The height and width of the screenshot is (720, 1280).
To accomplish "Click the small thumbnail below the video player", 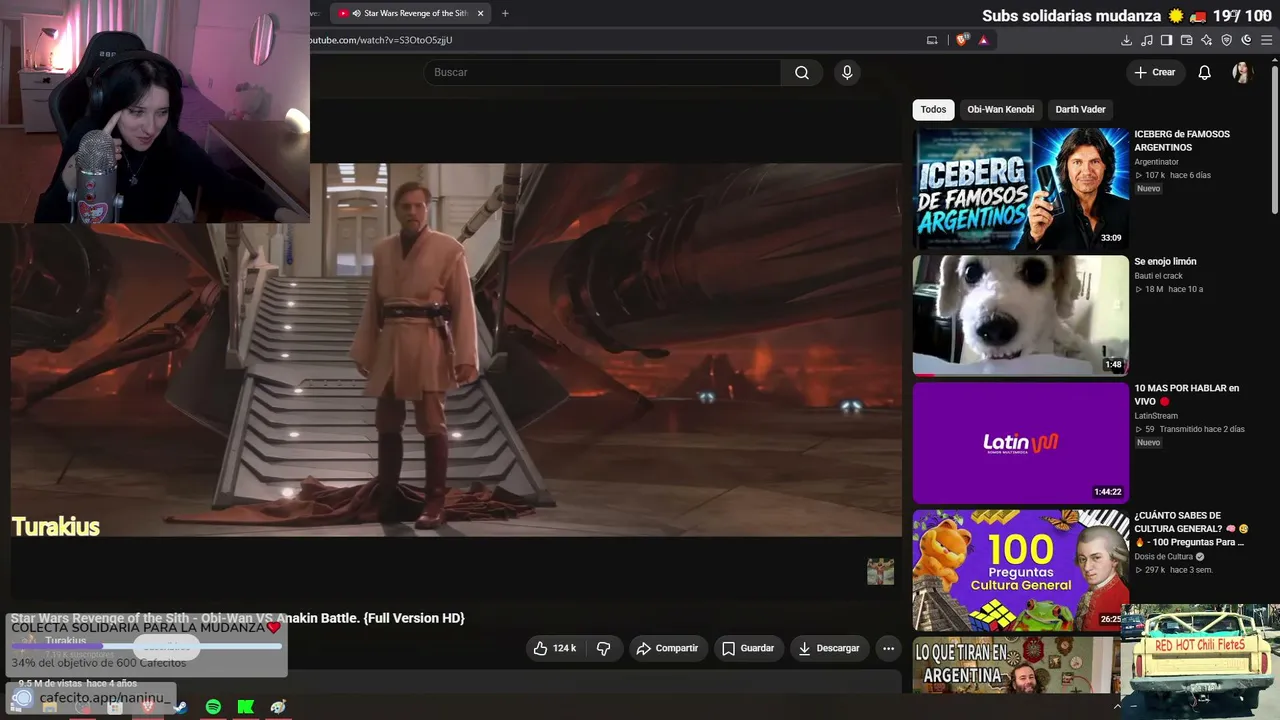I will click(880, 572).
